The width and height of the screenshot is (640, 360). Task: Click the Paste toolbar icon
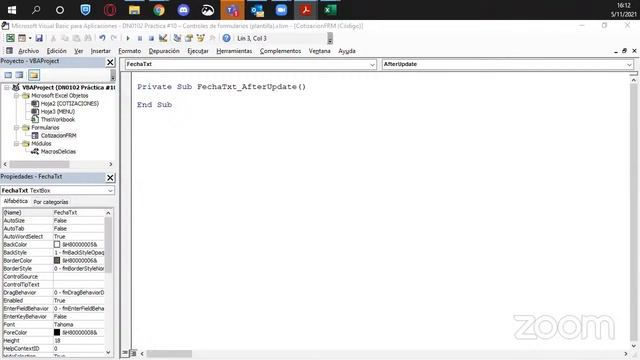pos(76,38)
